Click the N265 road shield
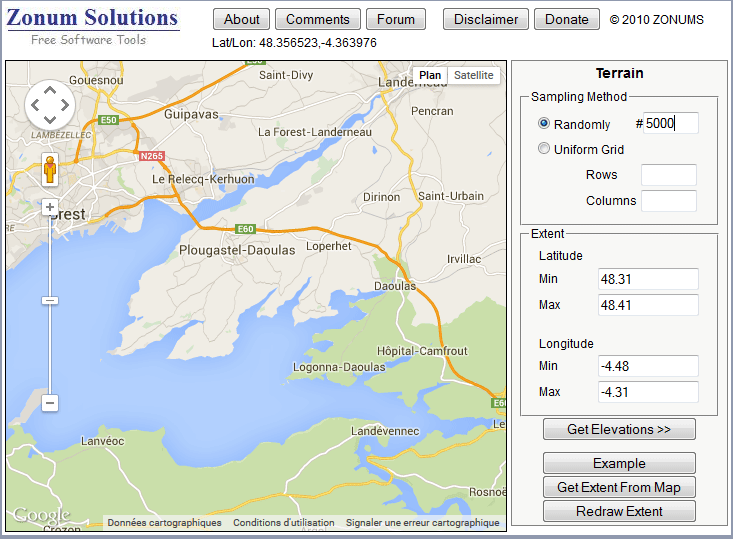Viewport: 733px width, 539px height. [x=151, y=156]
